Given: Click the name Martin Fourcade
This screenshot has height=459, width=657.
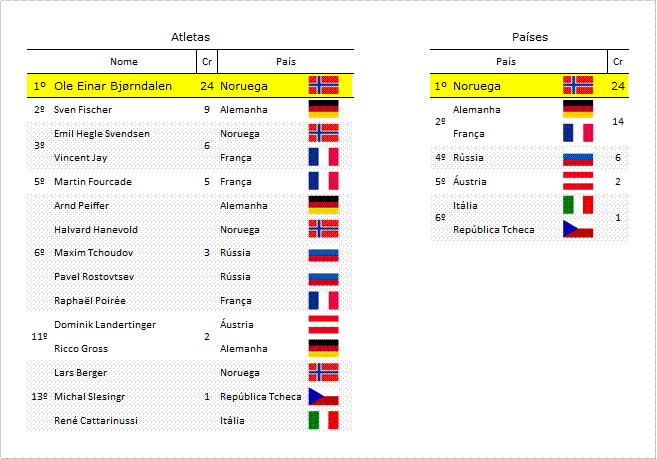Looking at the screenshot, I should point(93,182).
